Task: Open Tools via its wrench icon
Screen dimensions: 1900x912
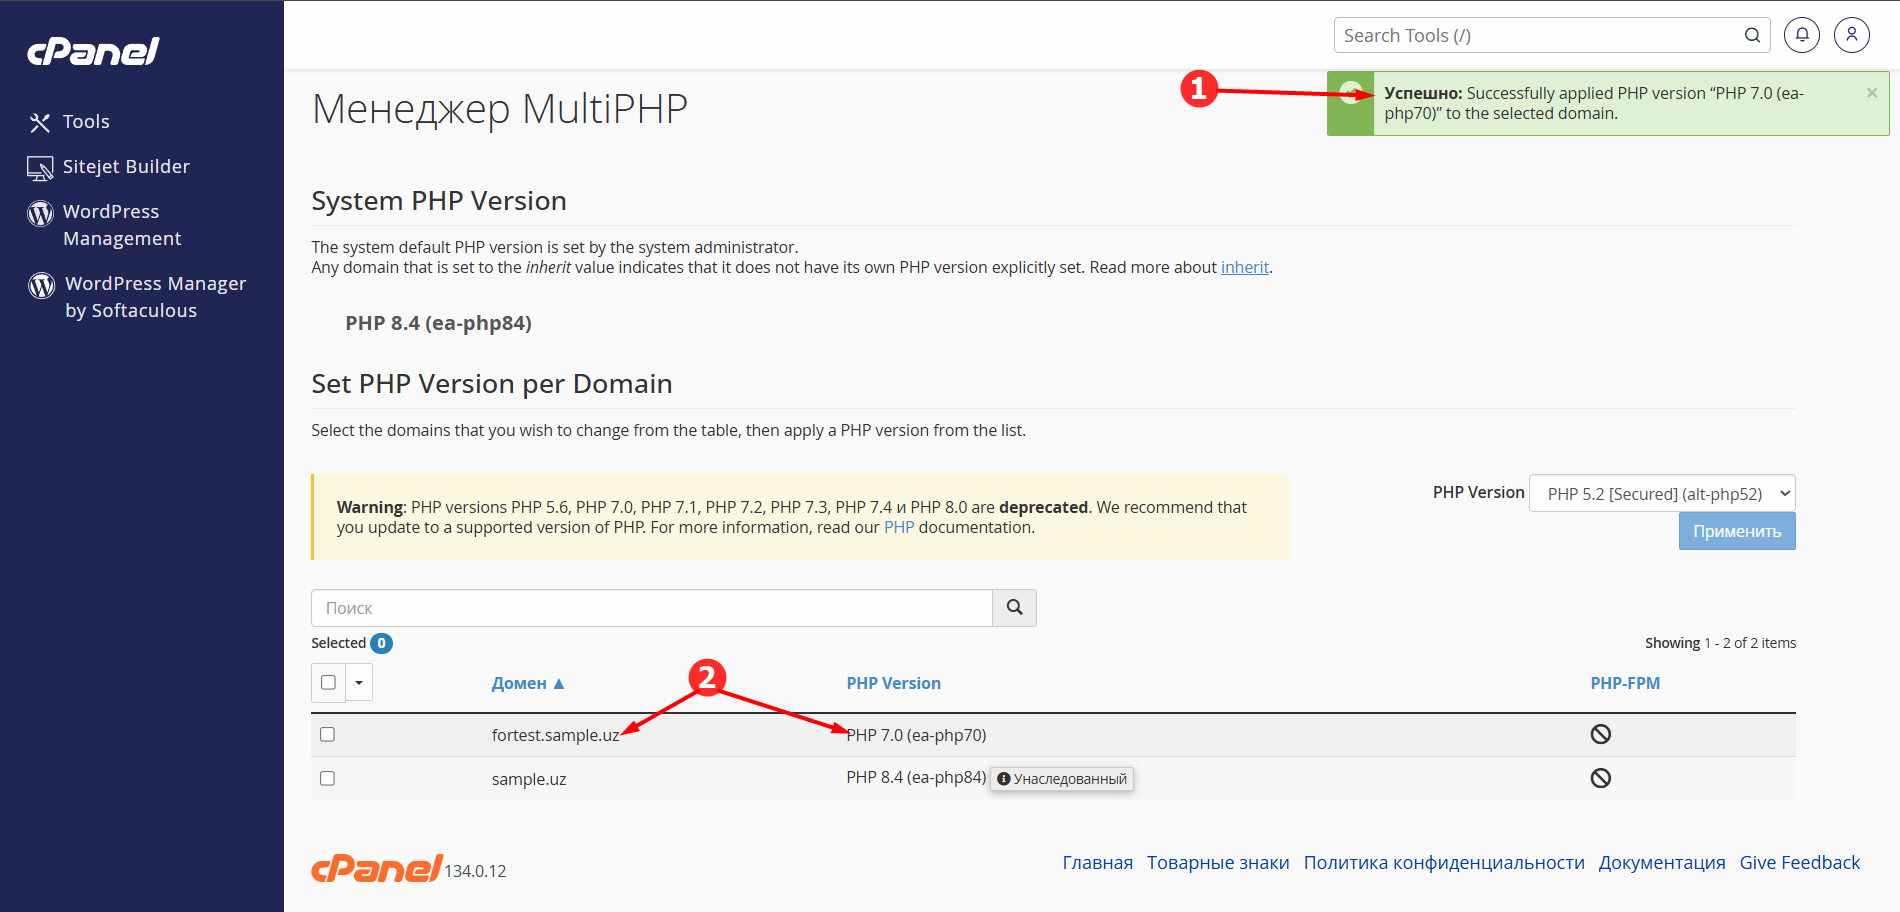Action: 40,122
